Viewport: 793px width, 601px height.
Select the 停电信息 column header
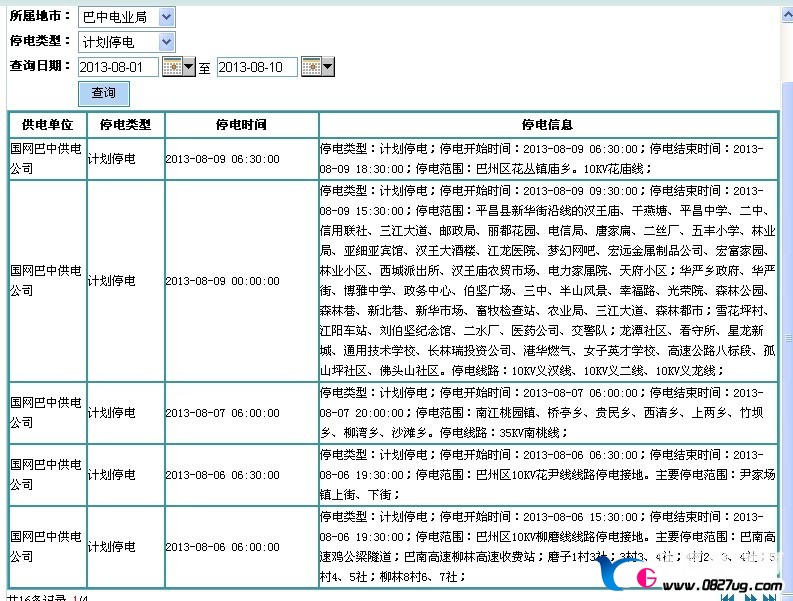(x=547, y=125)
